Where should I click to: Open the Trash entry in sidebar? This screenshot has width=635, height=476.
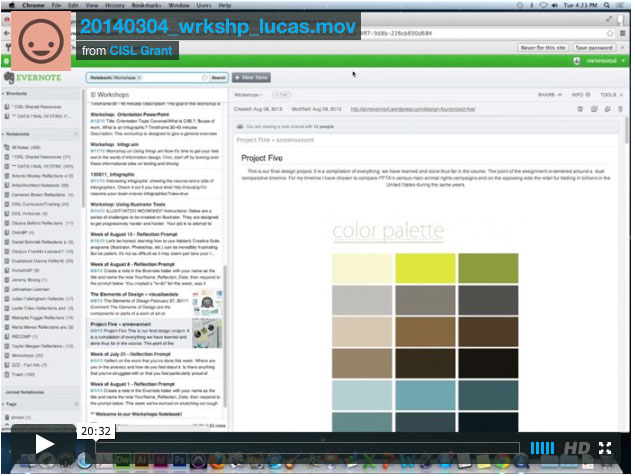coord(20,375)
